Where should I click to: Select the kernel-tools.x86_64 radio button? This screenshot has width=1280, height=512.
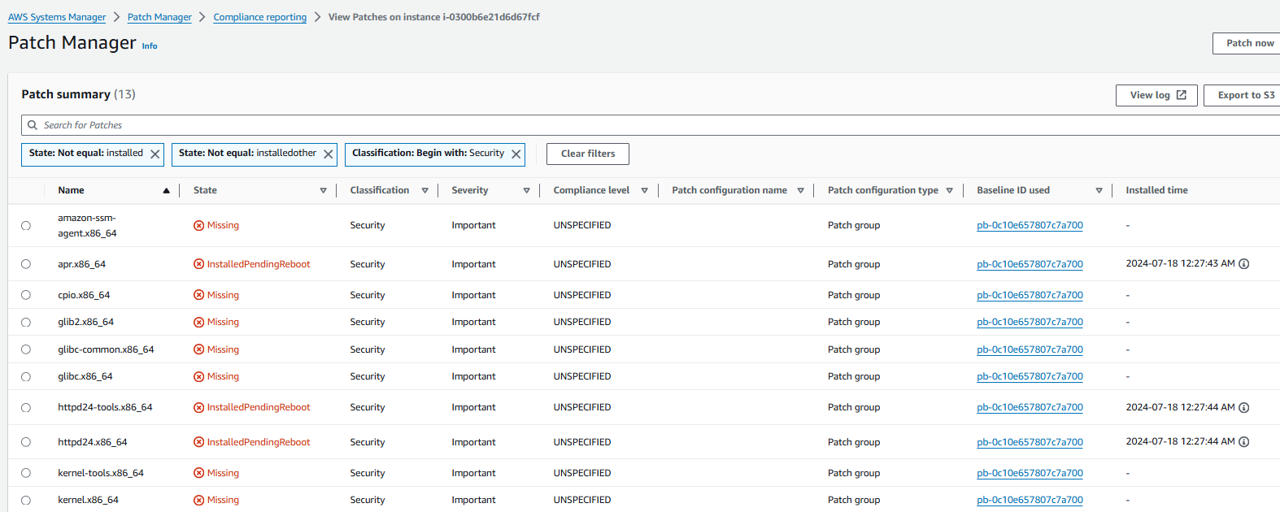click(x=26, y=473)
